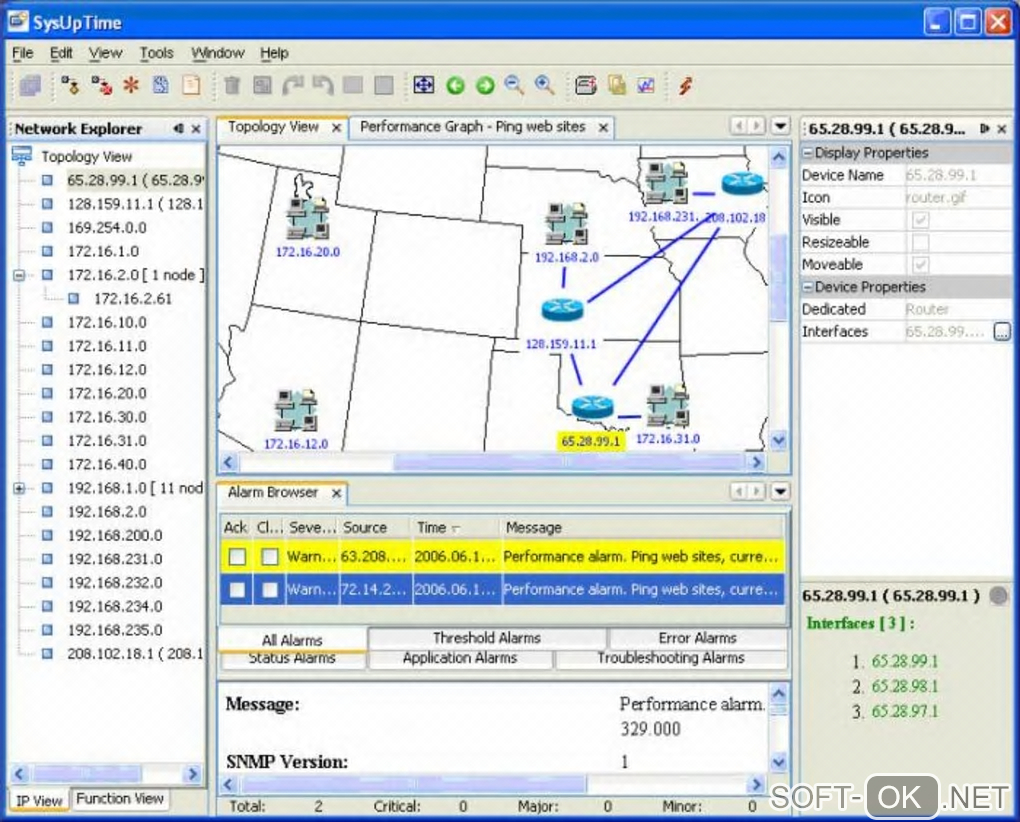Select tree item 192.168.200.0
1020x822 pixels.
[x=115, y=535]
